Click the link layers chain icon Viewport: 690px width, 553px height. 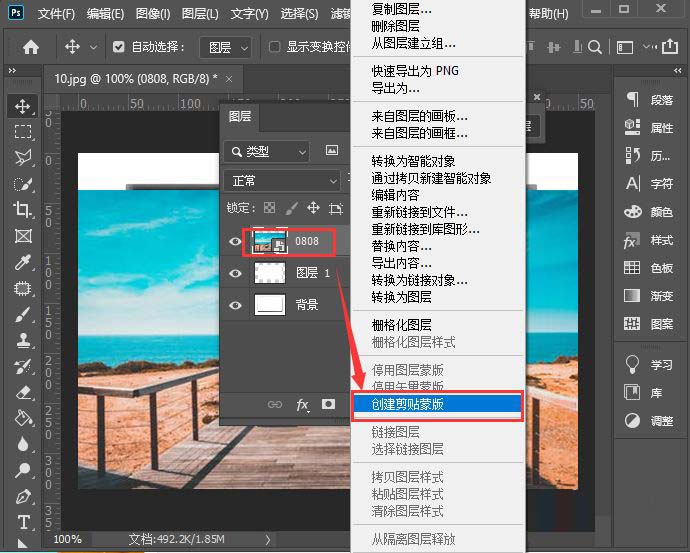[x=275, y=404]
